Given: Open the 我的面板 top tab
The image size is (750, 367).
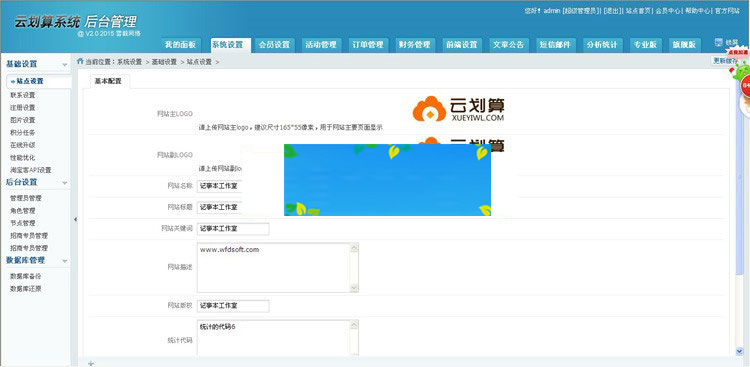Looking at the screenshot, I should point(180,45).
